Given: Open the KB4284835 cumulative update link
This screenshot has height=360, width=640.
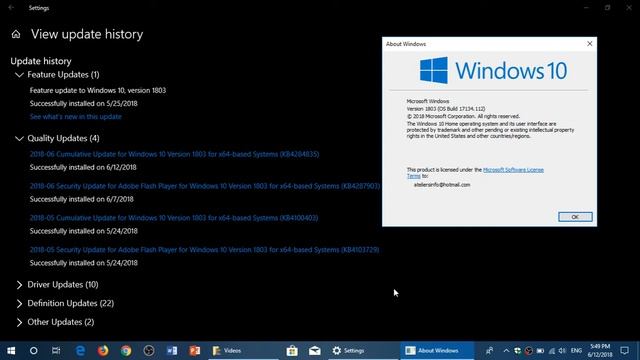Looking at the screenshot, I should pos(174,154).
